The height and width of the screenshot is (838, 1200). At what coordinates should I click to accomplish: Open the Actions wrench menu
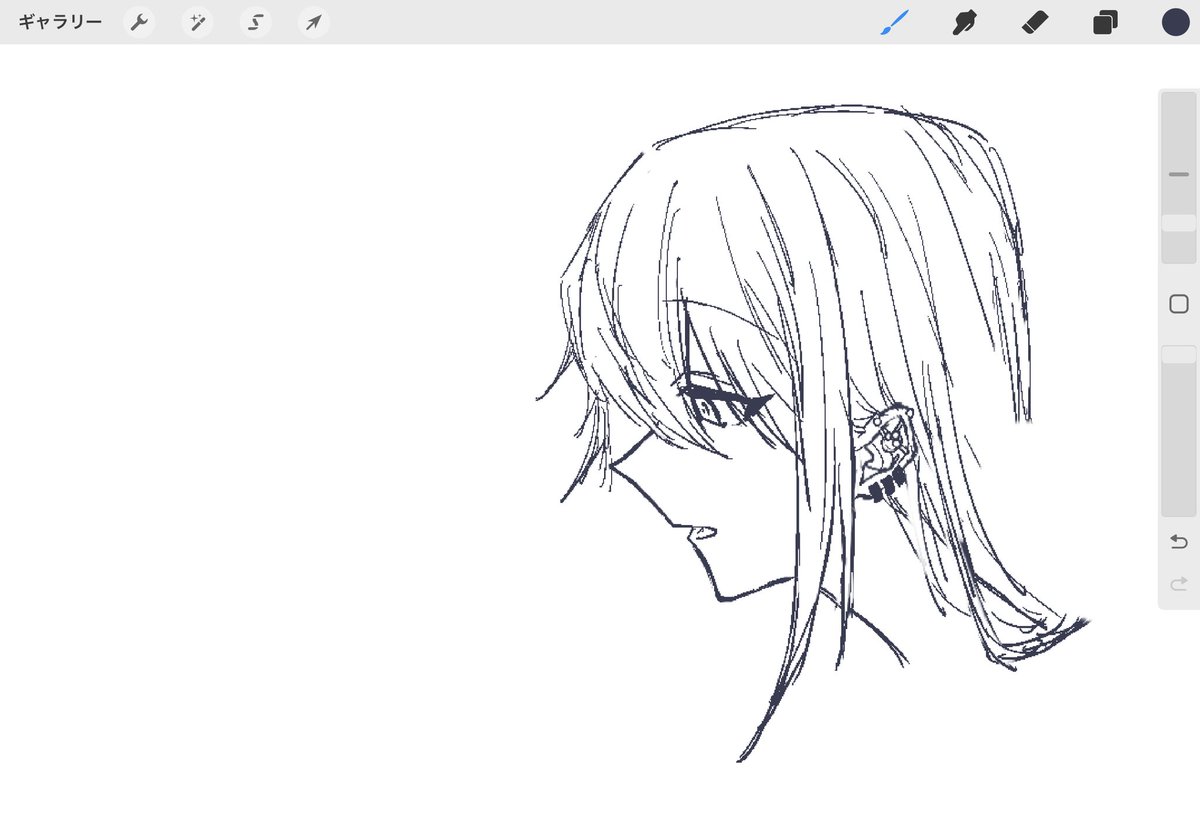[139, 22]
